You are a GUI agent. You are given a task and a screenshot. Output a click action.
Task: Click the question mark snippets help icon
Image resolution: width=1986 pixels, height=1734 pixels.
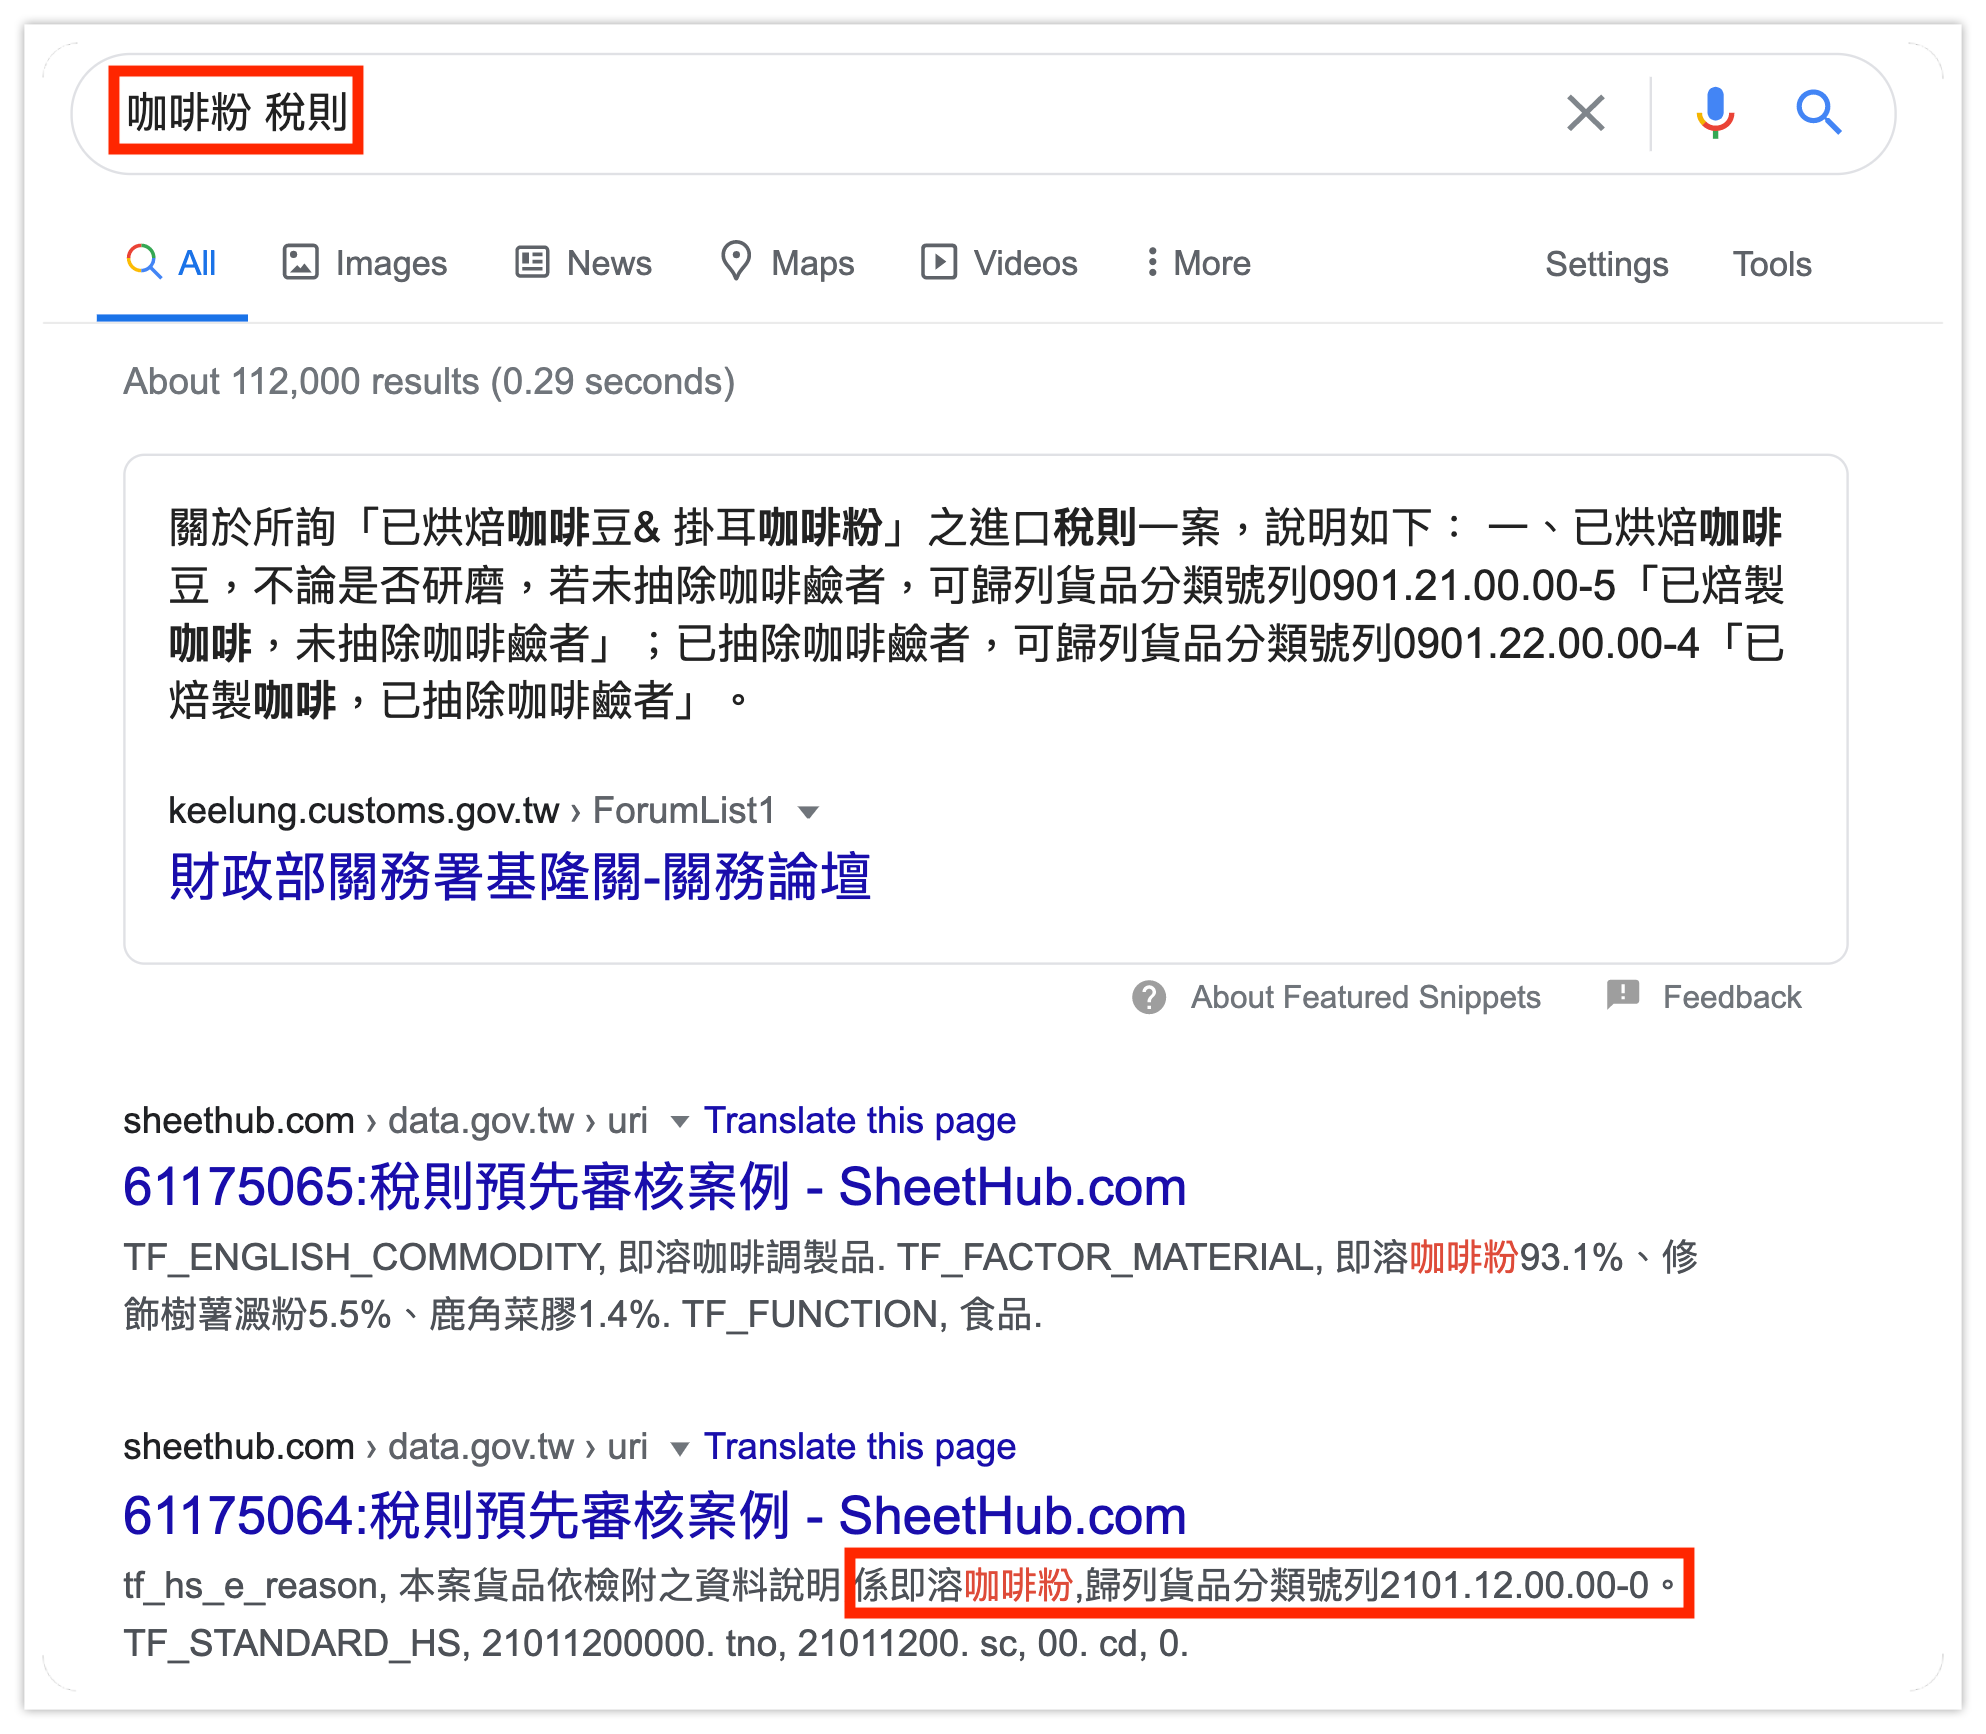click(1149, 997)
